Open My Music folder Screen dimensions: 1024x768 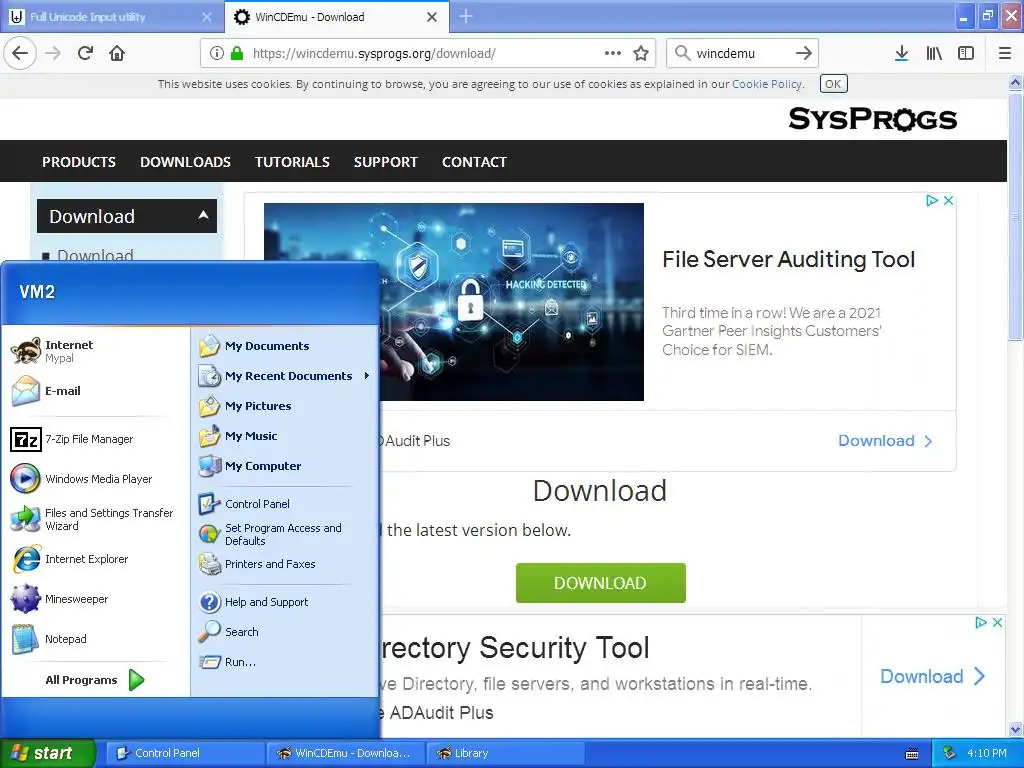285,436
